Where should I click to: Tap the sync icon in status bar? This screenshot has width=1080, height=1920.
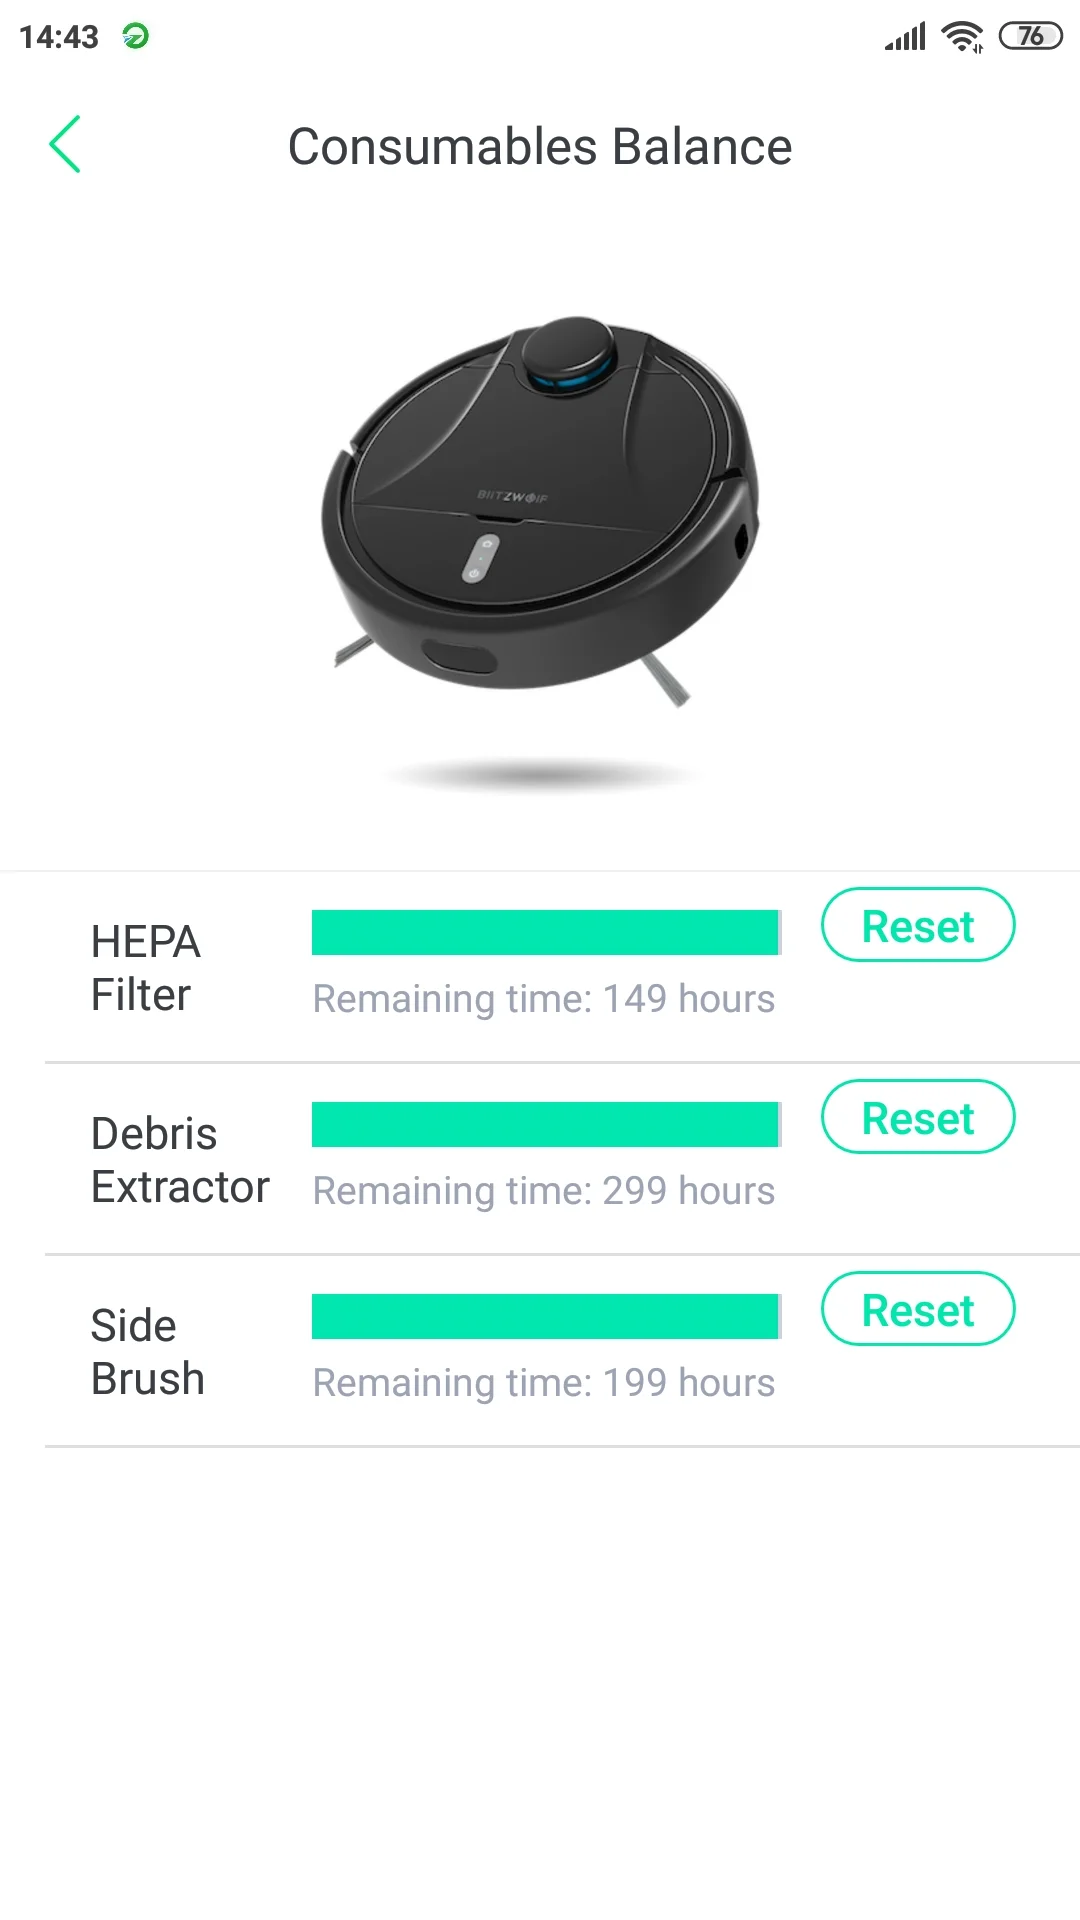[135, 37]
